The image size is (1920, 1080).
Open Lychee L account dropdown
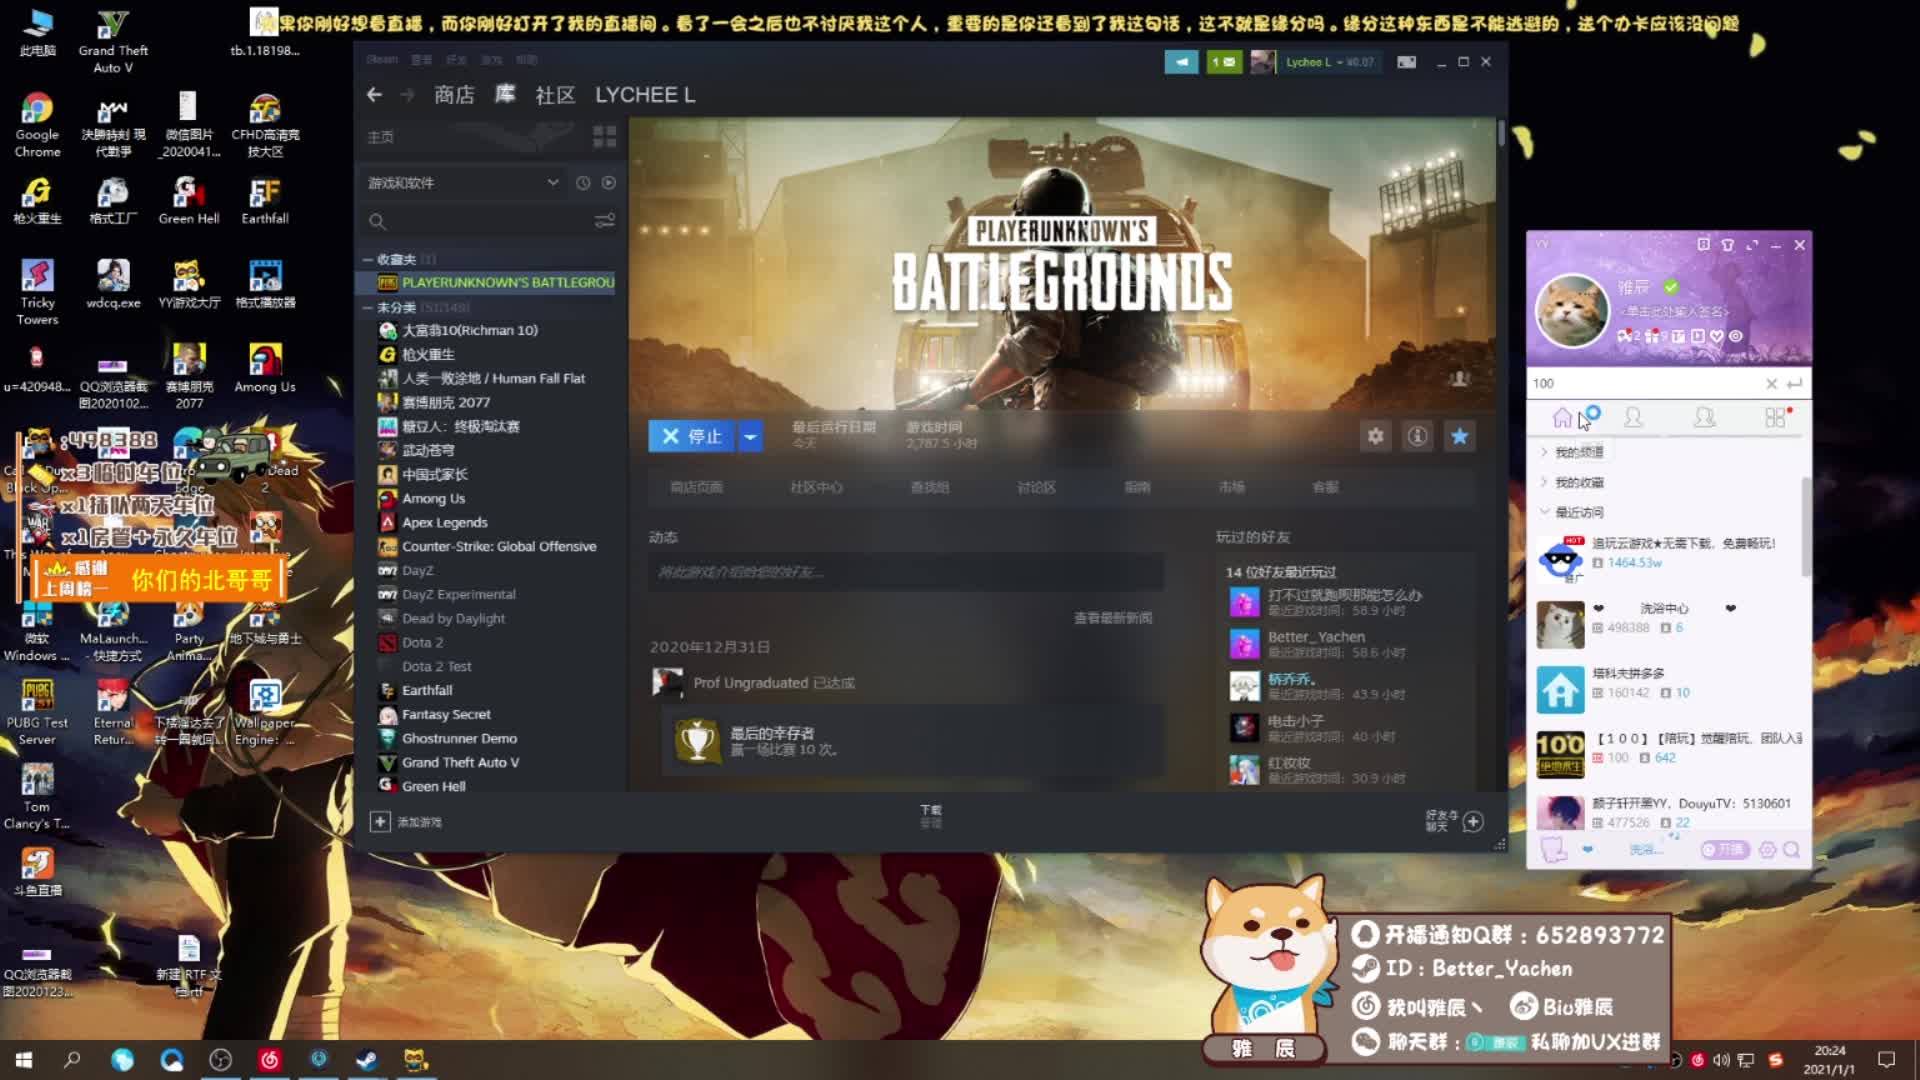click(1329, 62)
